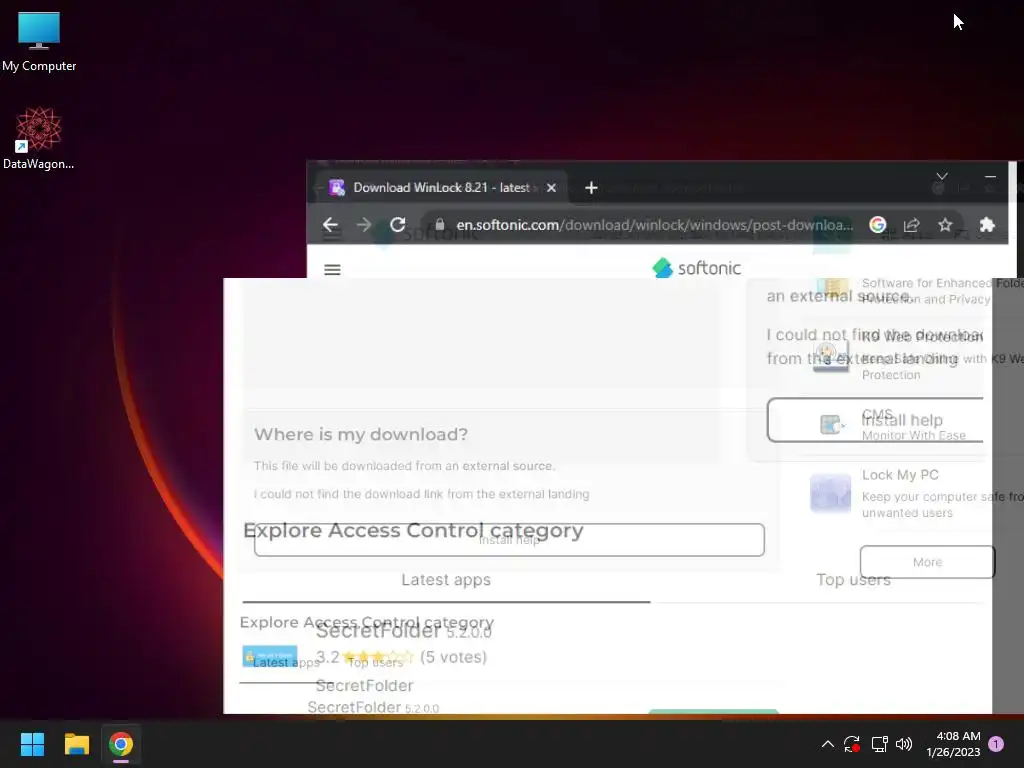Click the sync status tray icon

(x=852, y=744)
